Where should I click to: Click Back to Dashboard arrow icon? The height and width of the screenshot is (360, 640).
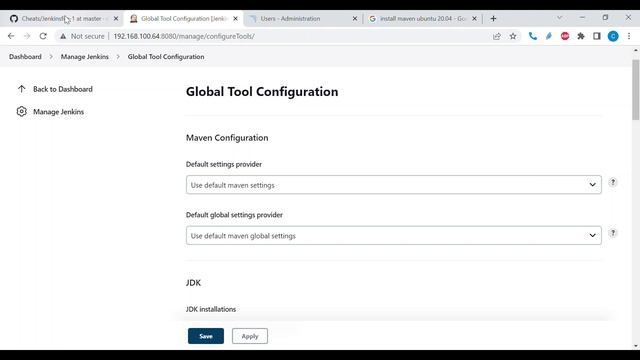(x=22, y=89)
